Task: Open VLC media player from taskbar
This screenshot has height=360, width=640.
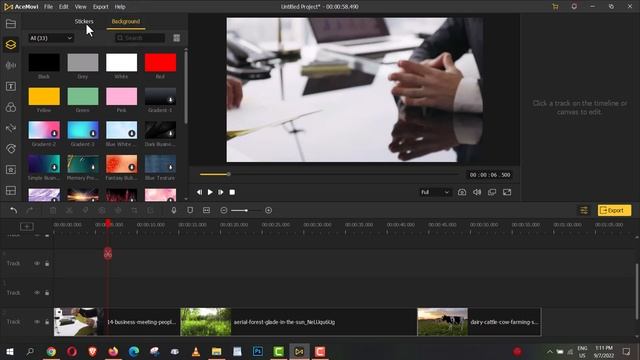Action: (196, 351)
